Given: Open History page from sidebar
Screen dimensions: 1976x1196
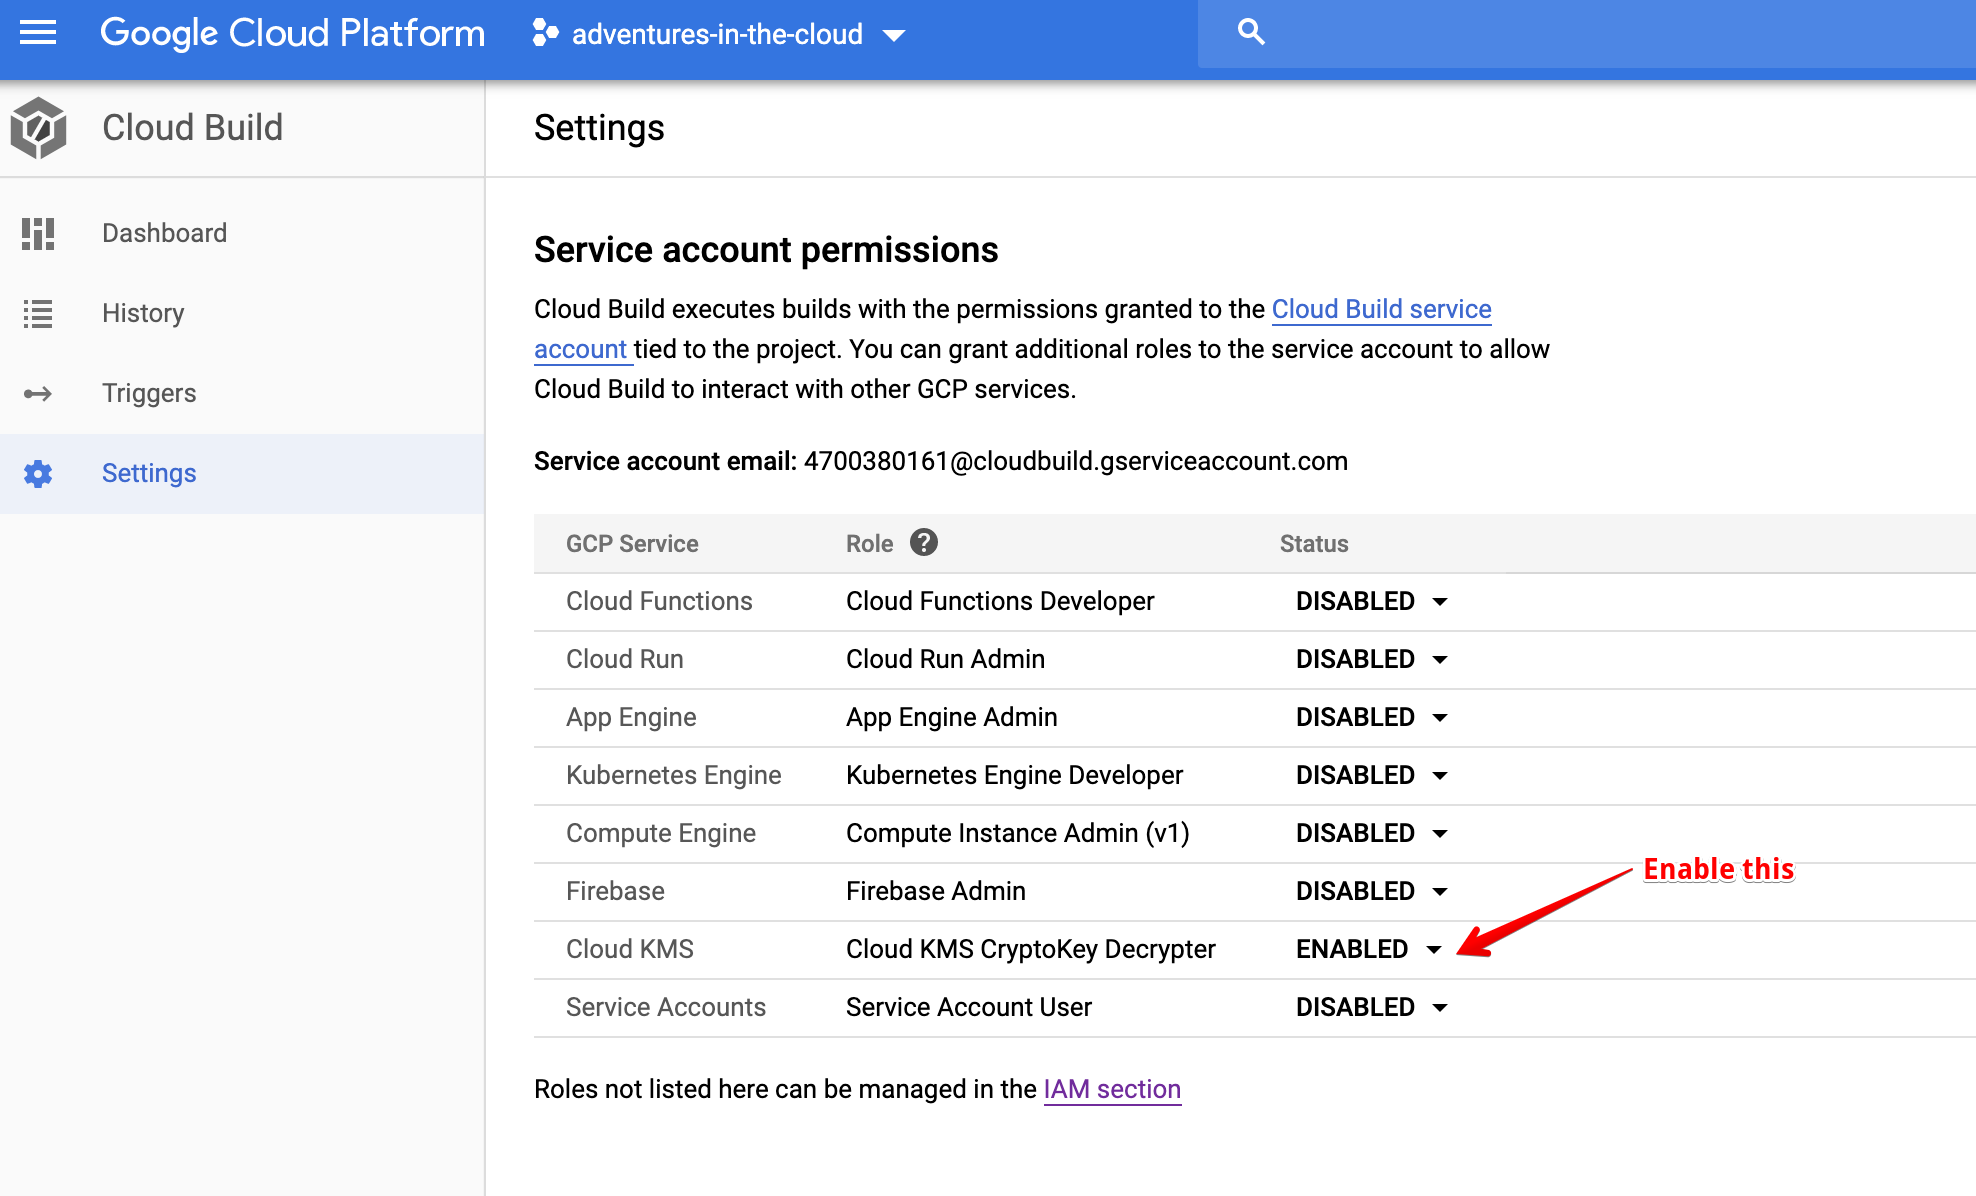Looking at the screenshot, I should tap(143, 313).
